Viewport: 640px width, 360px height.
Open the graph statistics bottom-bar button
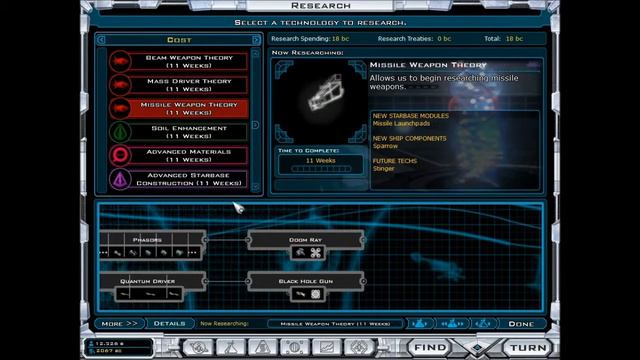click(327, 347)
